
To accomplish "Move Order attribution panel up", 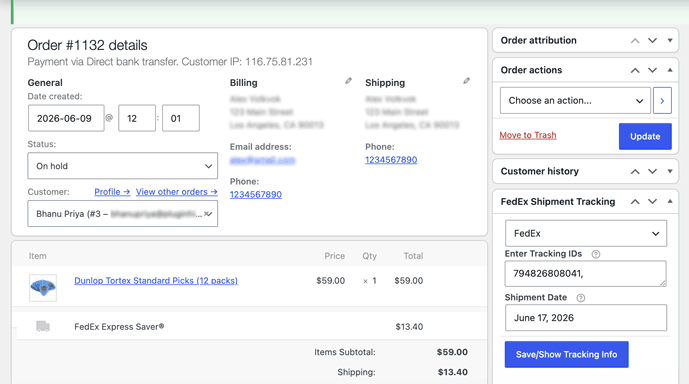I will pos(635,40).
